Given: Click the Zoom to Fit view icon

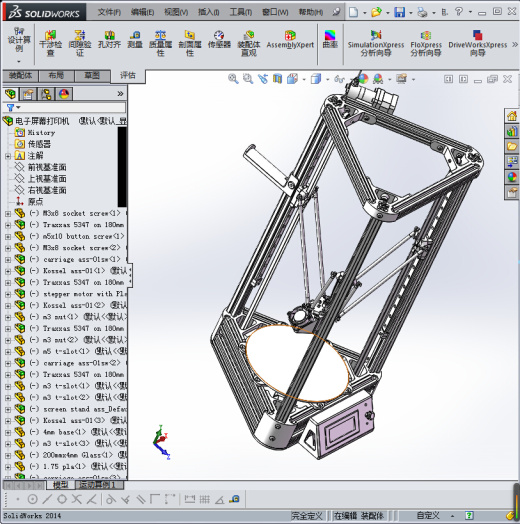Looking at the screenshot, I should pyautogui.click(x=233, y=79).
